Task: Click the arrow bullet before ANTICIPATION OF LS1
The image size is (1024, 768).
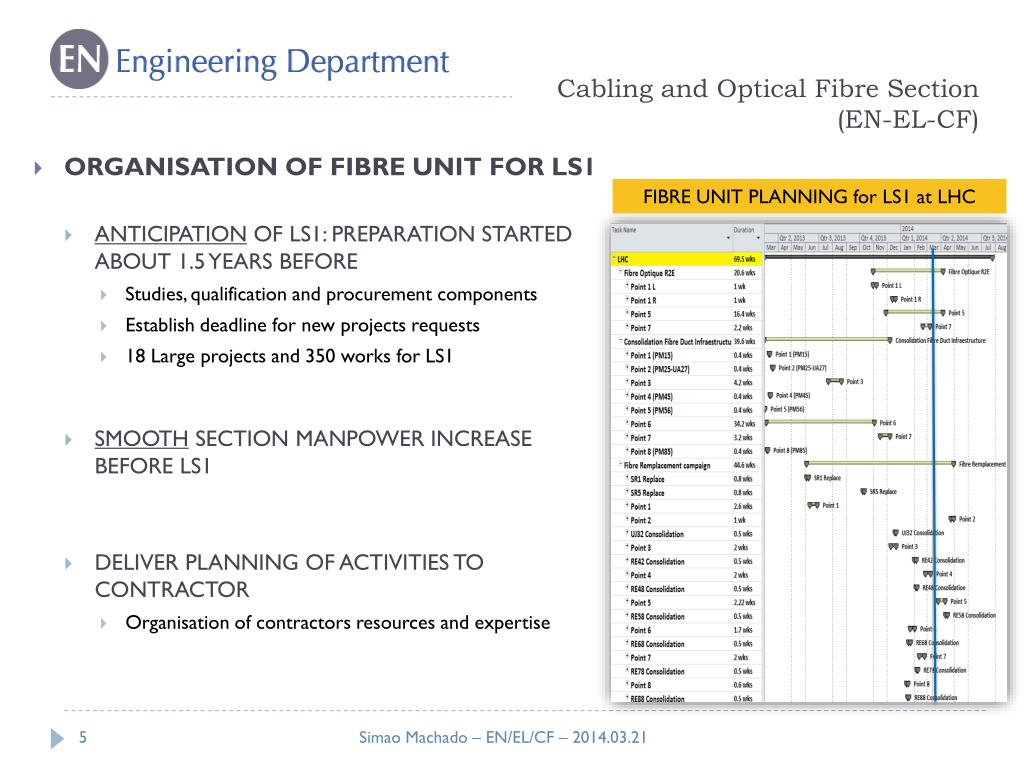Action: pyautogui.click(x=69, y=235)
